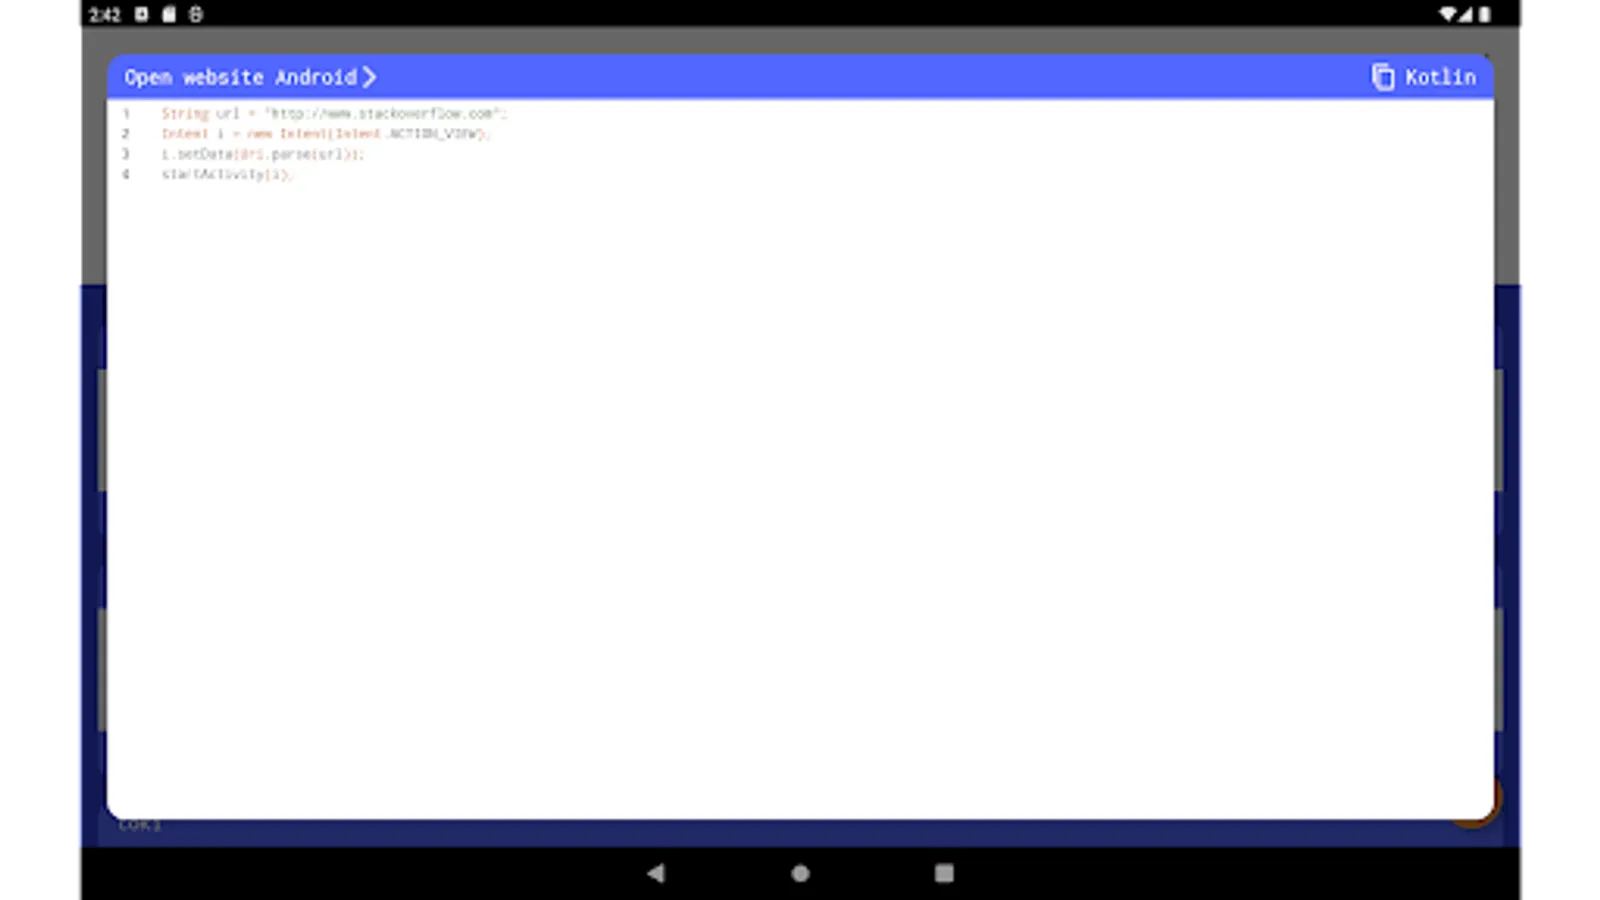Tap the 2:42 clock in the status bar

click(x=104, y=14)
